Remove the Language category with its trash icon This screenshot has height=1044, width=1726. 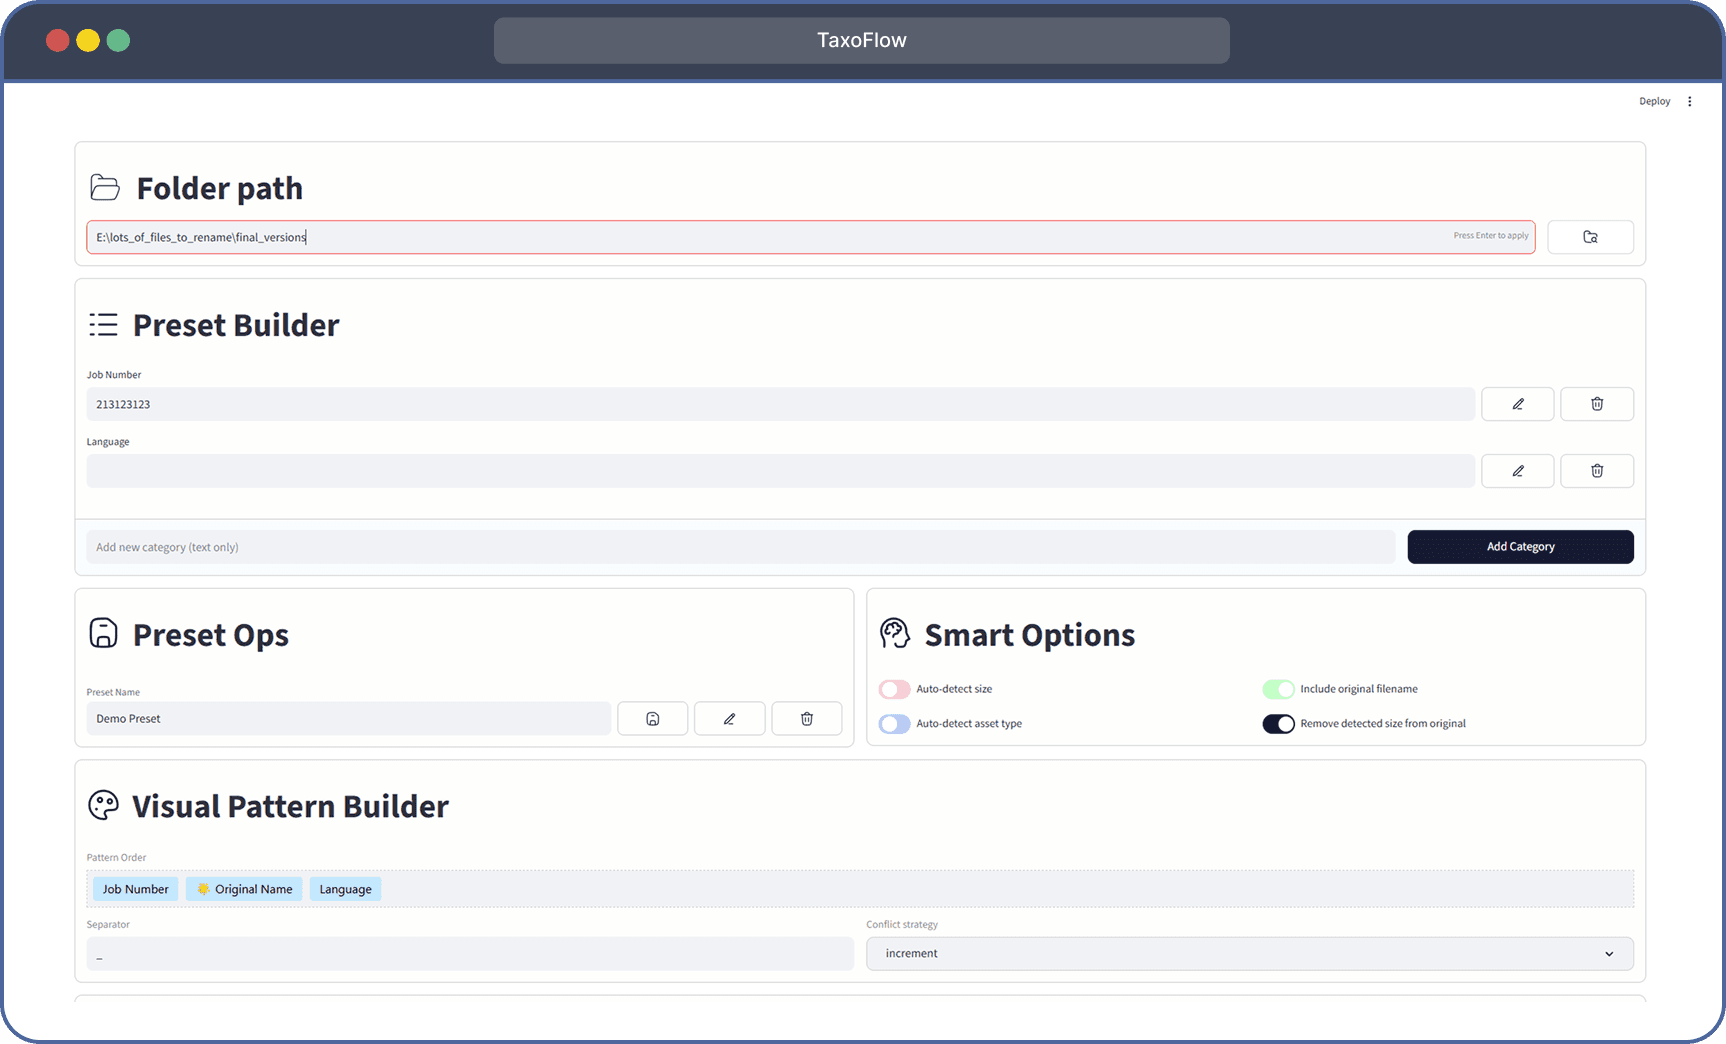(x=1596, y=470)
